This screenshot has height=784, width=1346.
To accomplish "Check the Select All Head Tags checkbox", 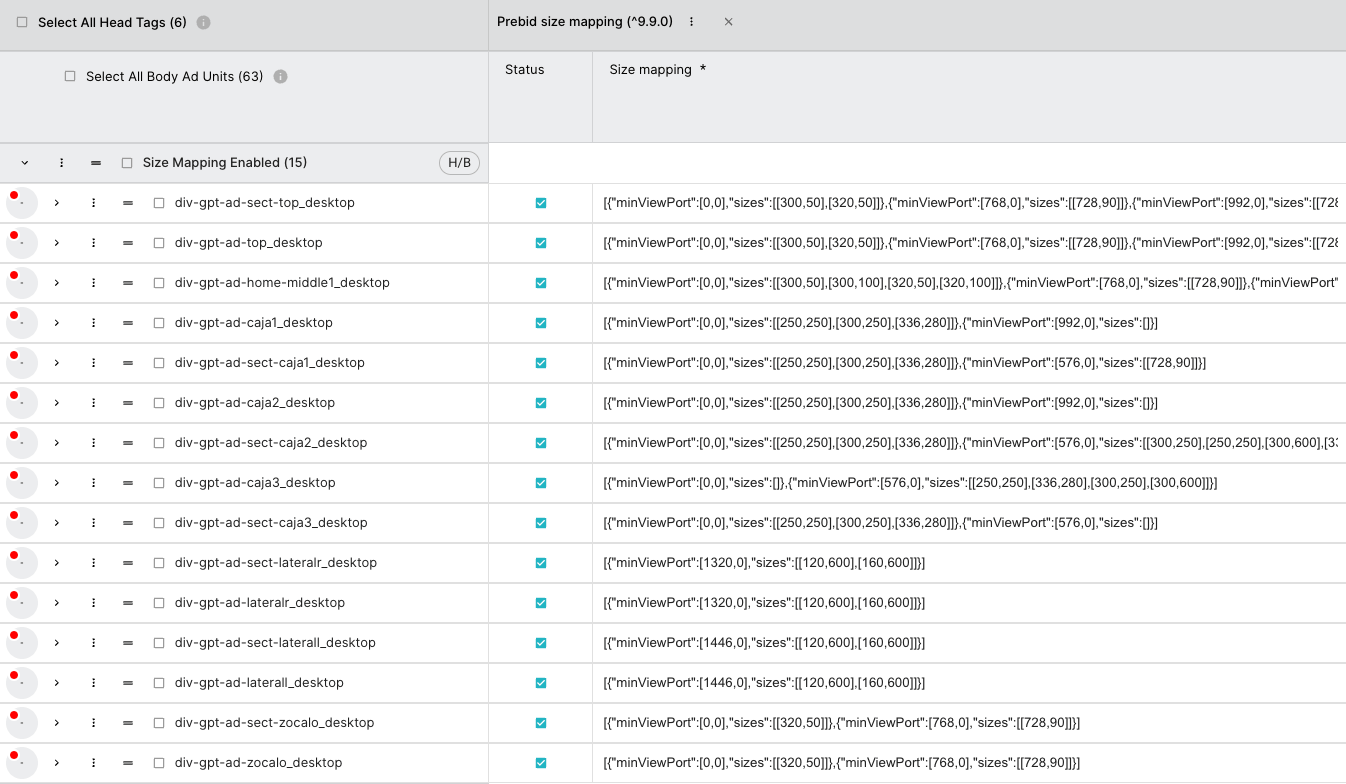I will [x=21, y=21].
